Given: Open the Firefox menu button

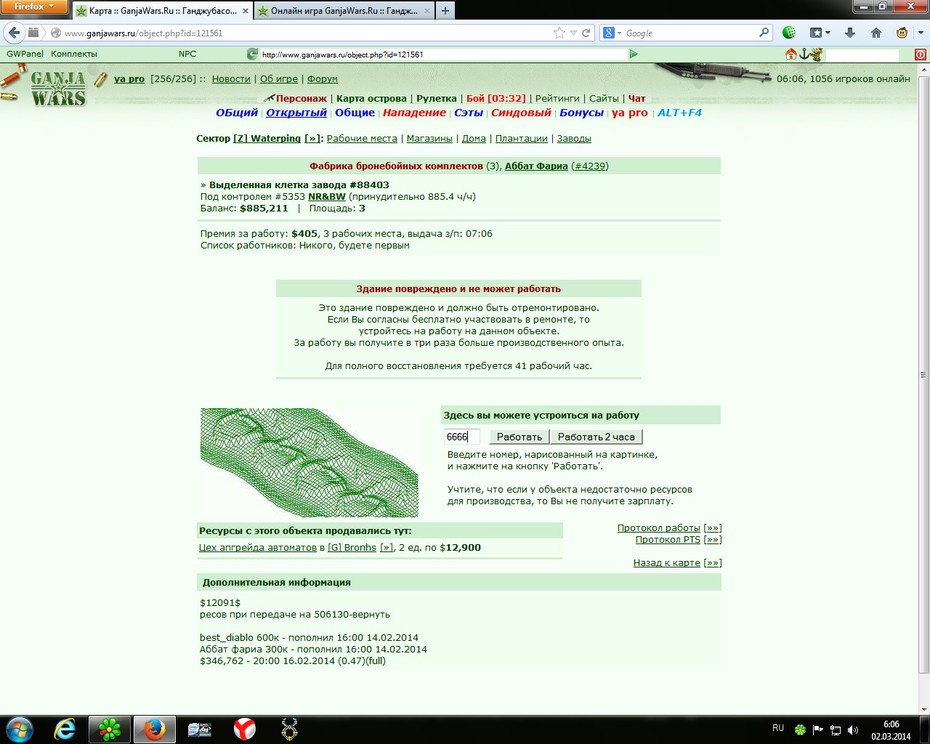Looking at the screenshot, I should pyautogui.click(x=33, y=7).
